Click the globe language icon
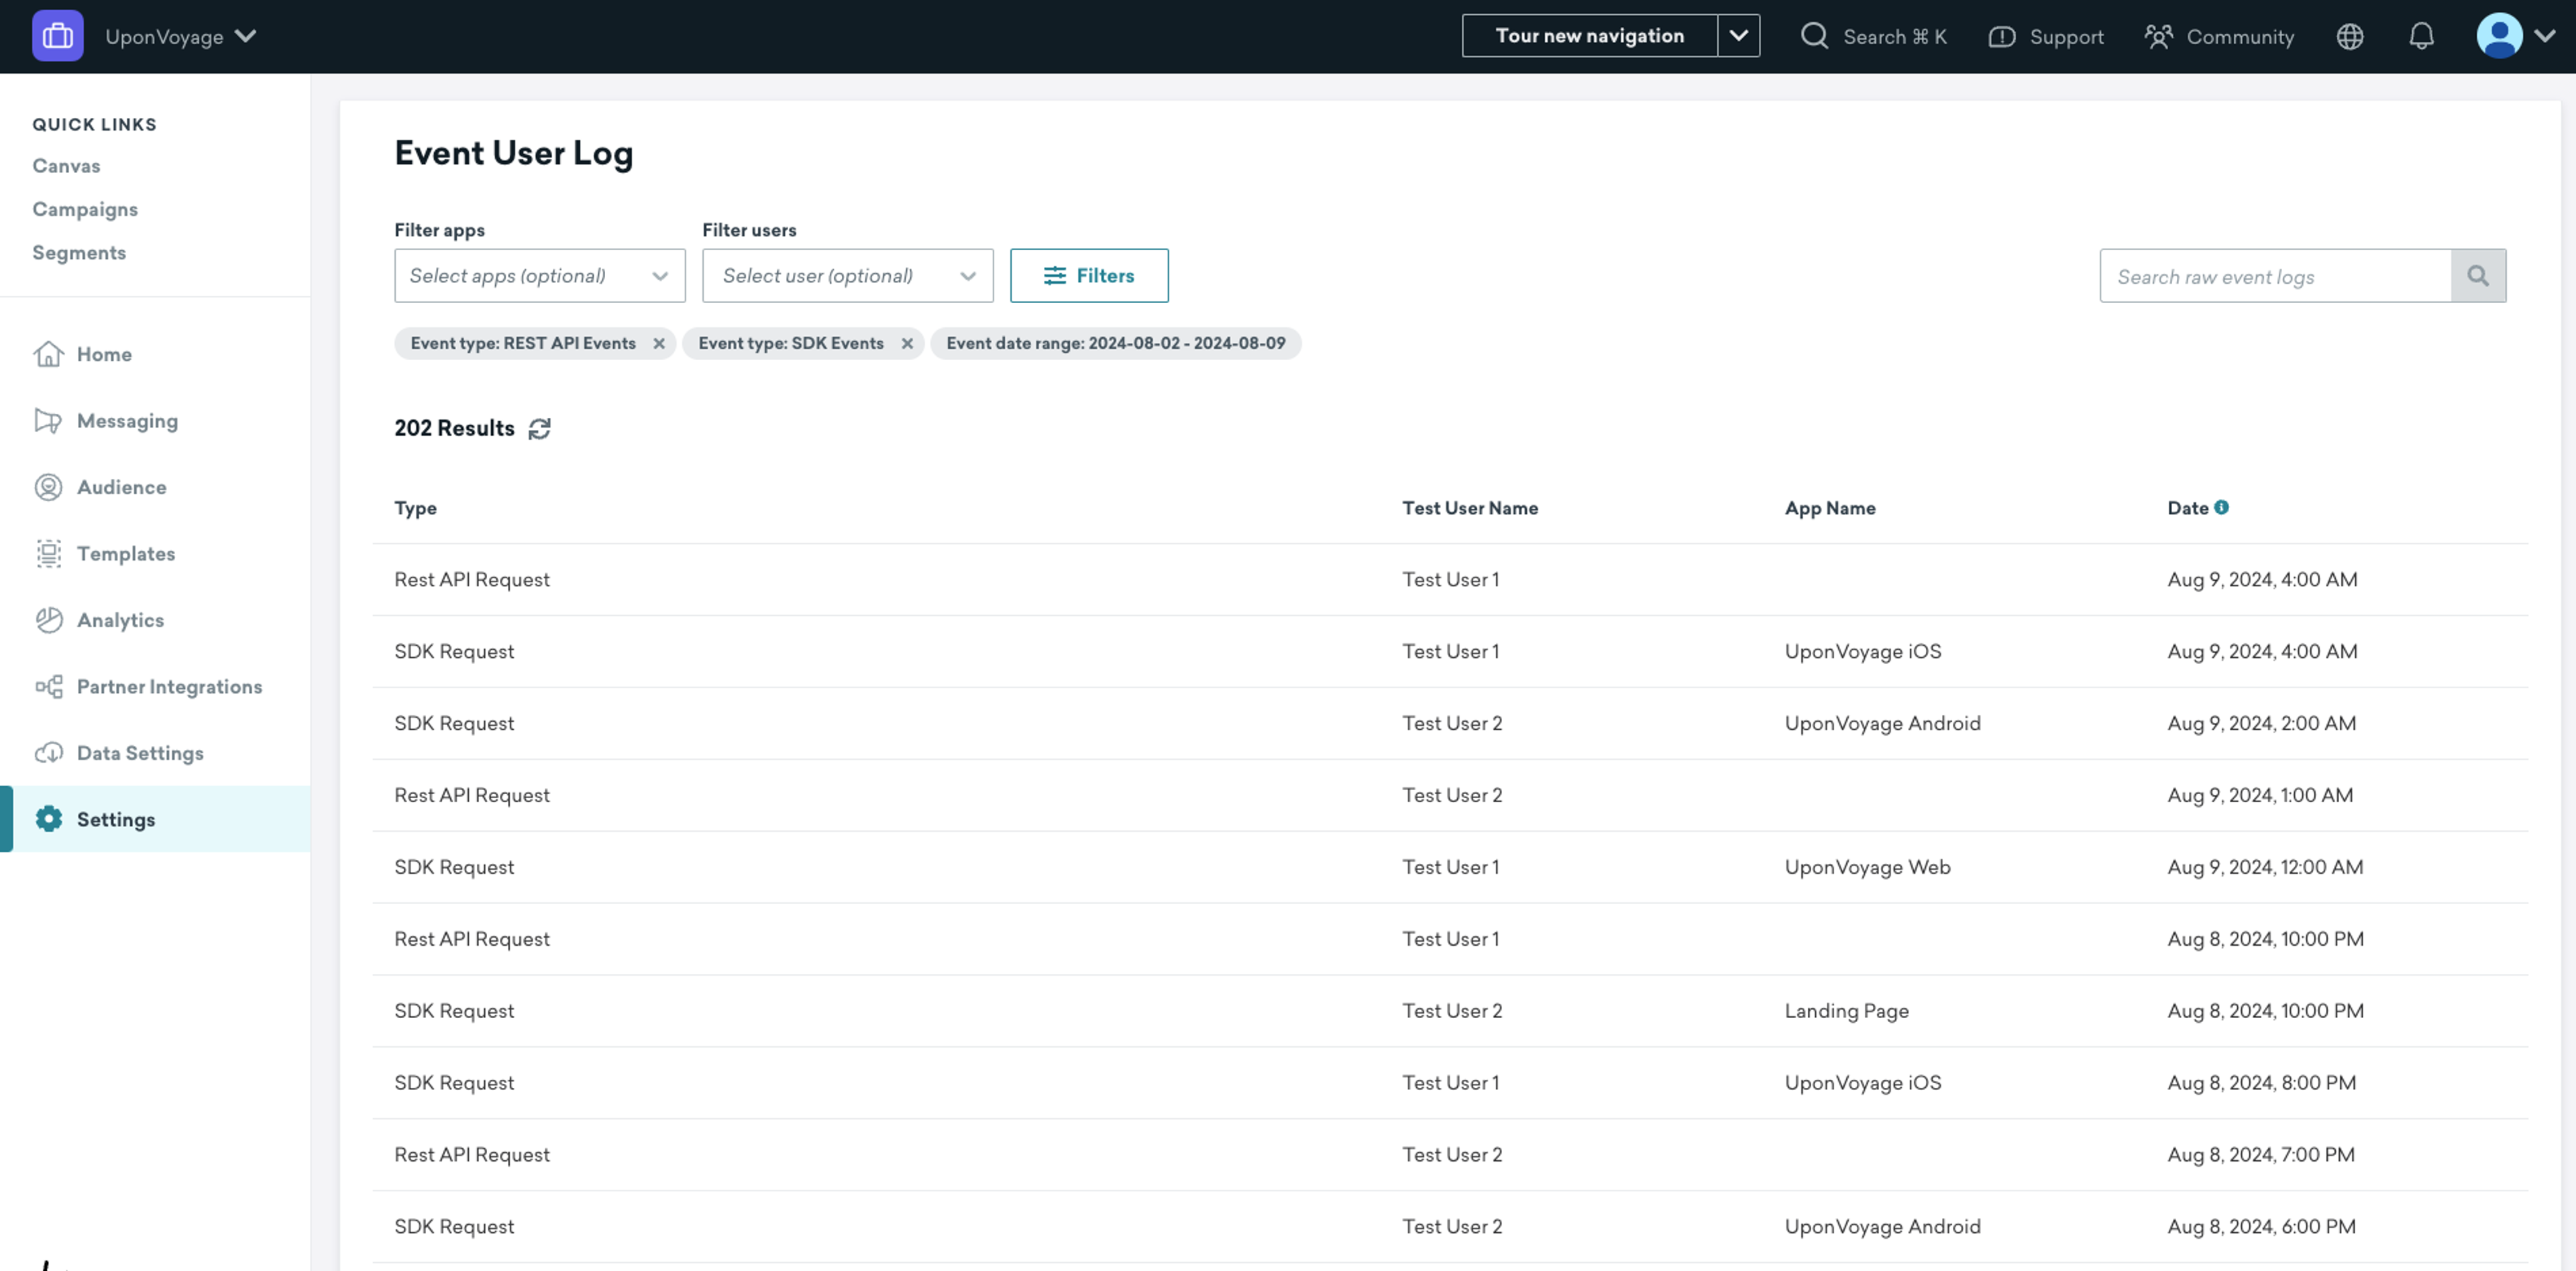Screen dimensions: 2576x1271 coord(2349,37)
